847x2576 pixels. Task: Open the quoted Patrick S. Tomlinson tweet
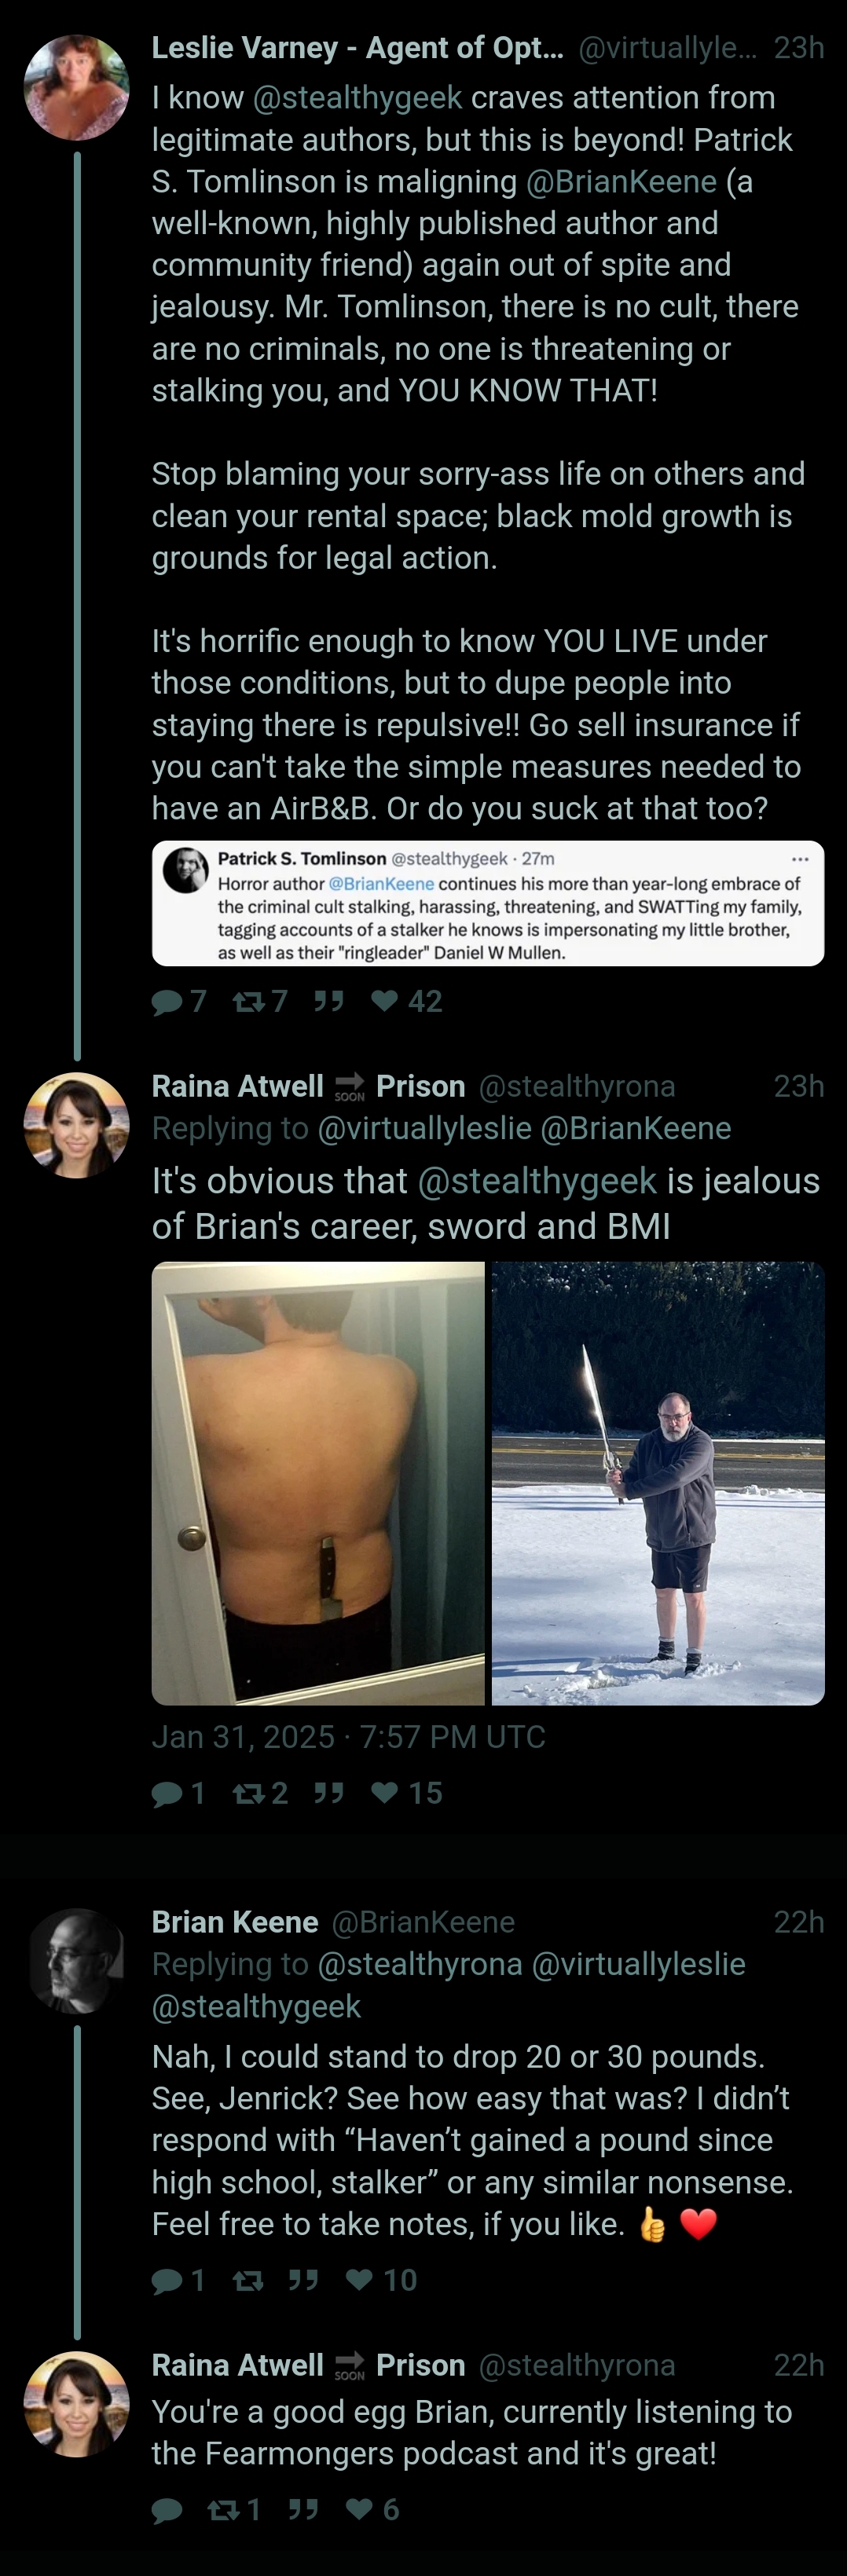click(488, 904)
